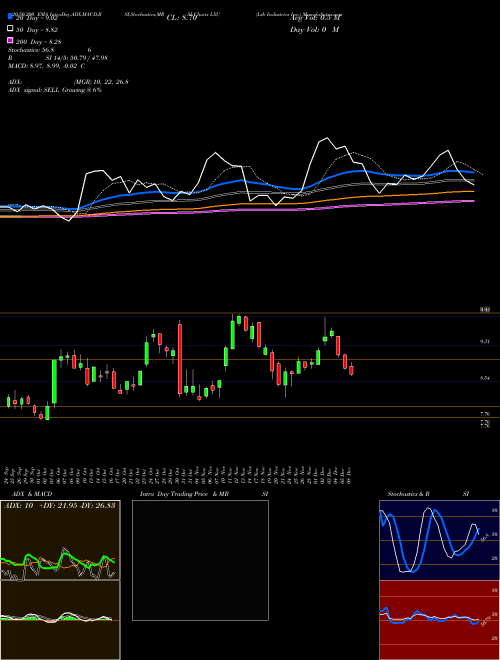
Task: Open the ADX indicator chart panel
Action: [60, 540]
